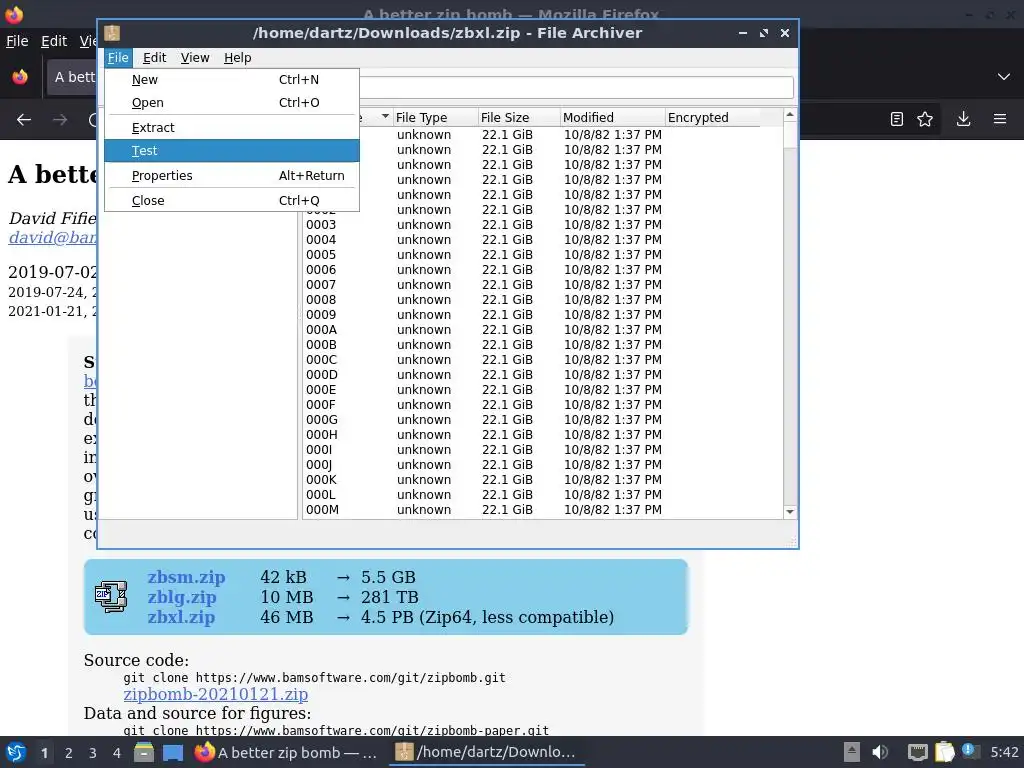Choose New from the File menu

[x=232, y=80]
